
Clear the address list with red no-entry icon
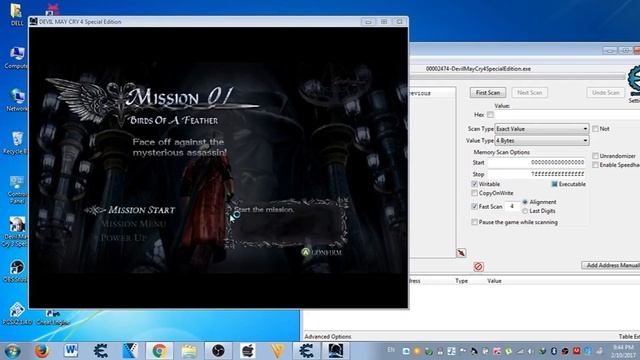(478, 267)
